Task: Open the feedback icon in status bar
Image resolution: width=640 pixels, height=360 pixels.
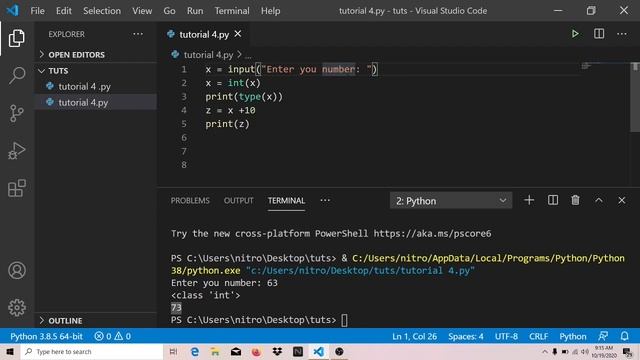Action: 603,336
